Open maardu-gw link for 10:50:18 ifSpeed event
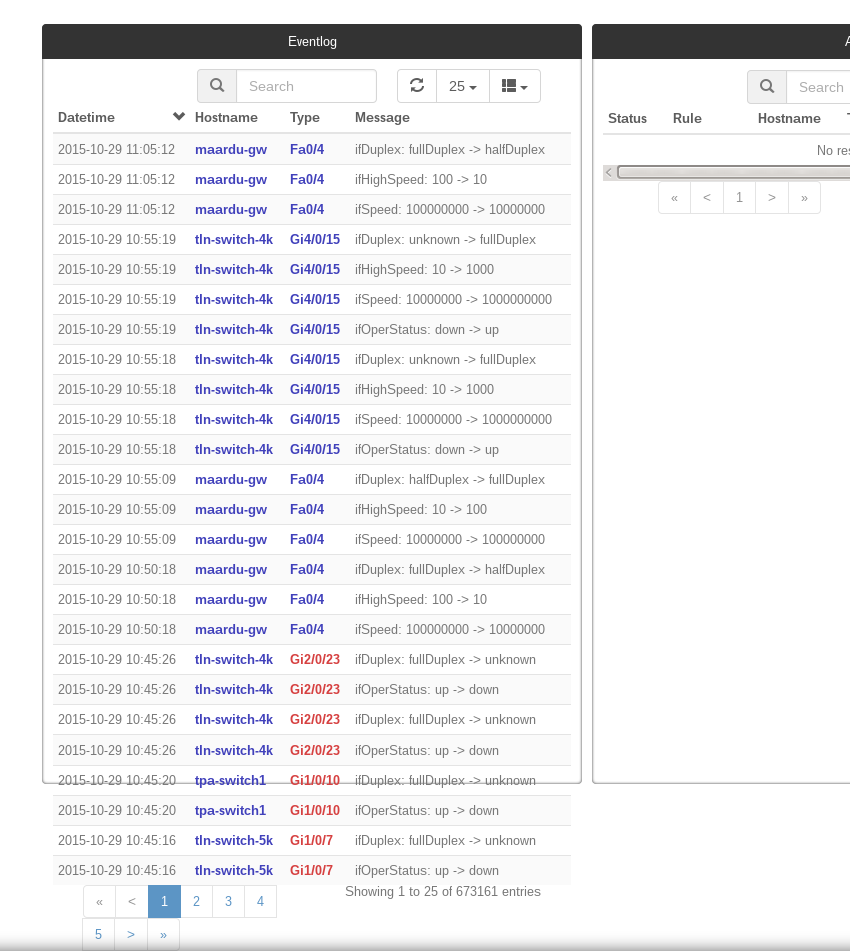 [x=231, y=630]
